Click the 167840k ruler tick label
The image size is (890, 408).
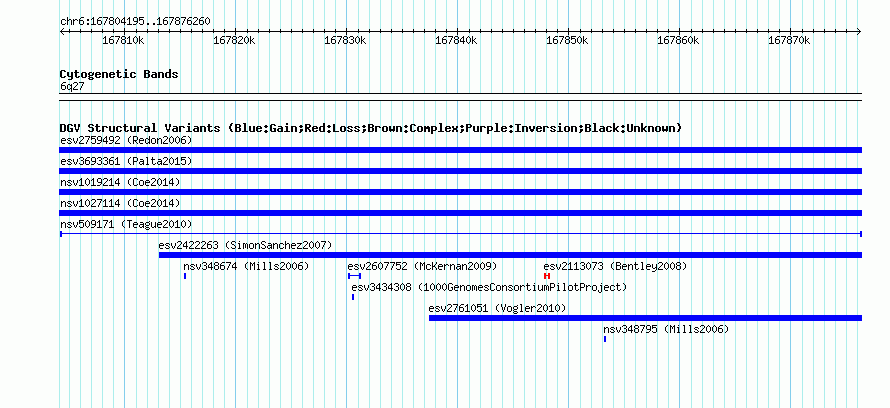pyautogui.click(x=456, y=41)
